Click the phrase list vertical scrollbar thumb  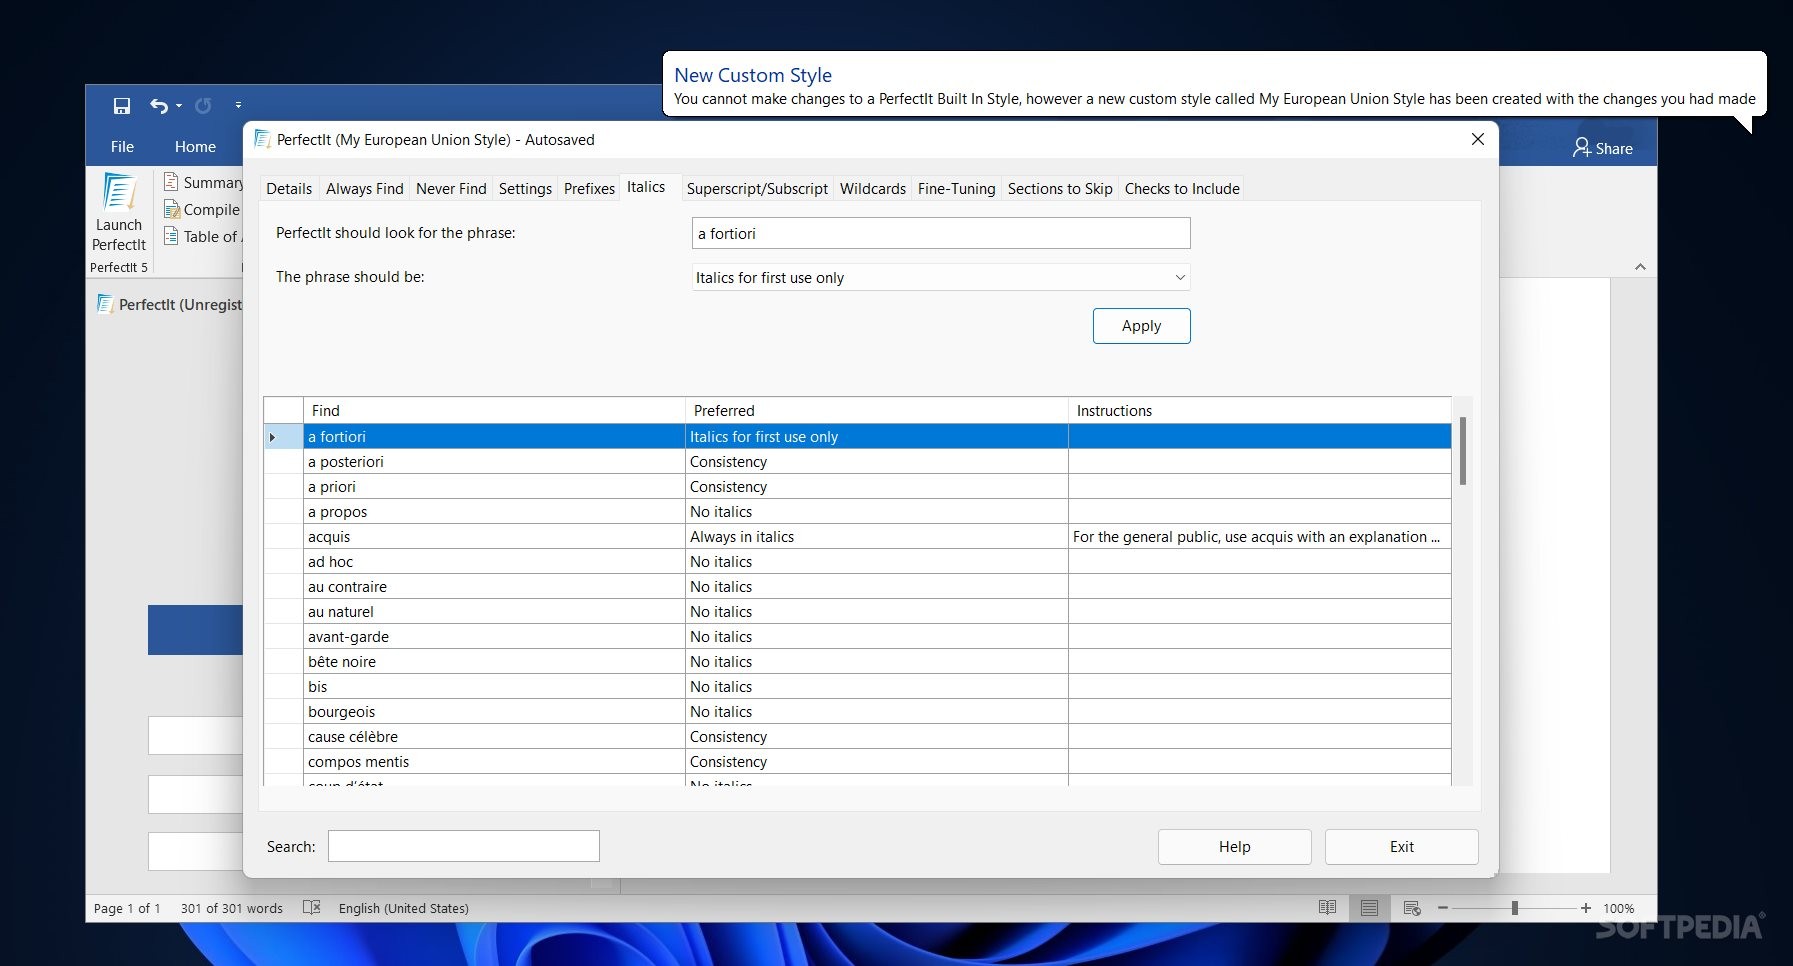[x=1463, y=451]
